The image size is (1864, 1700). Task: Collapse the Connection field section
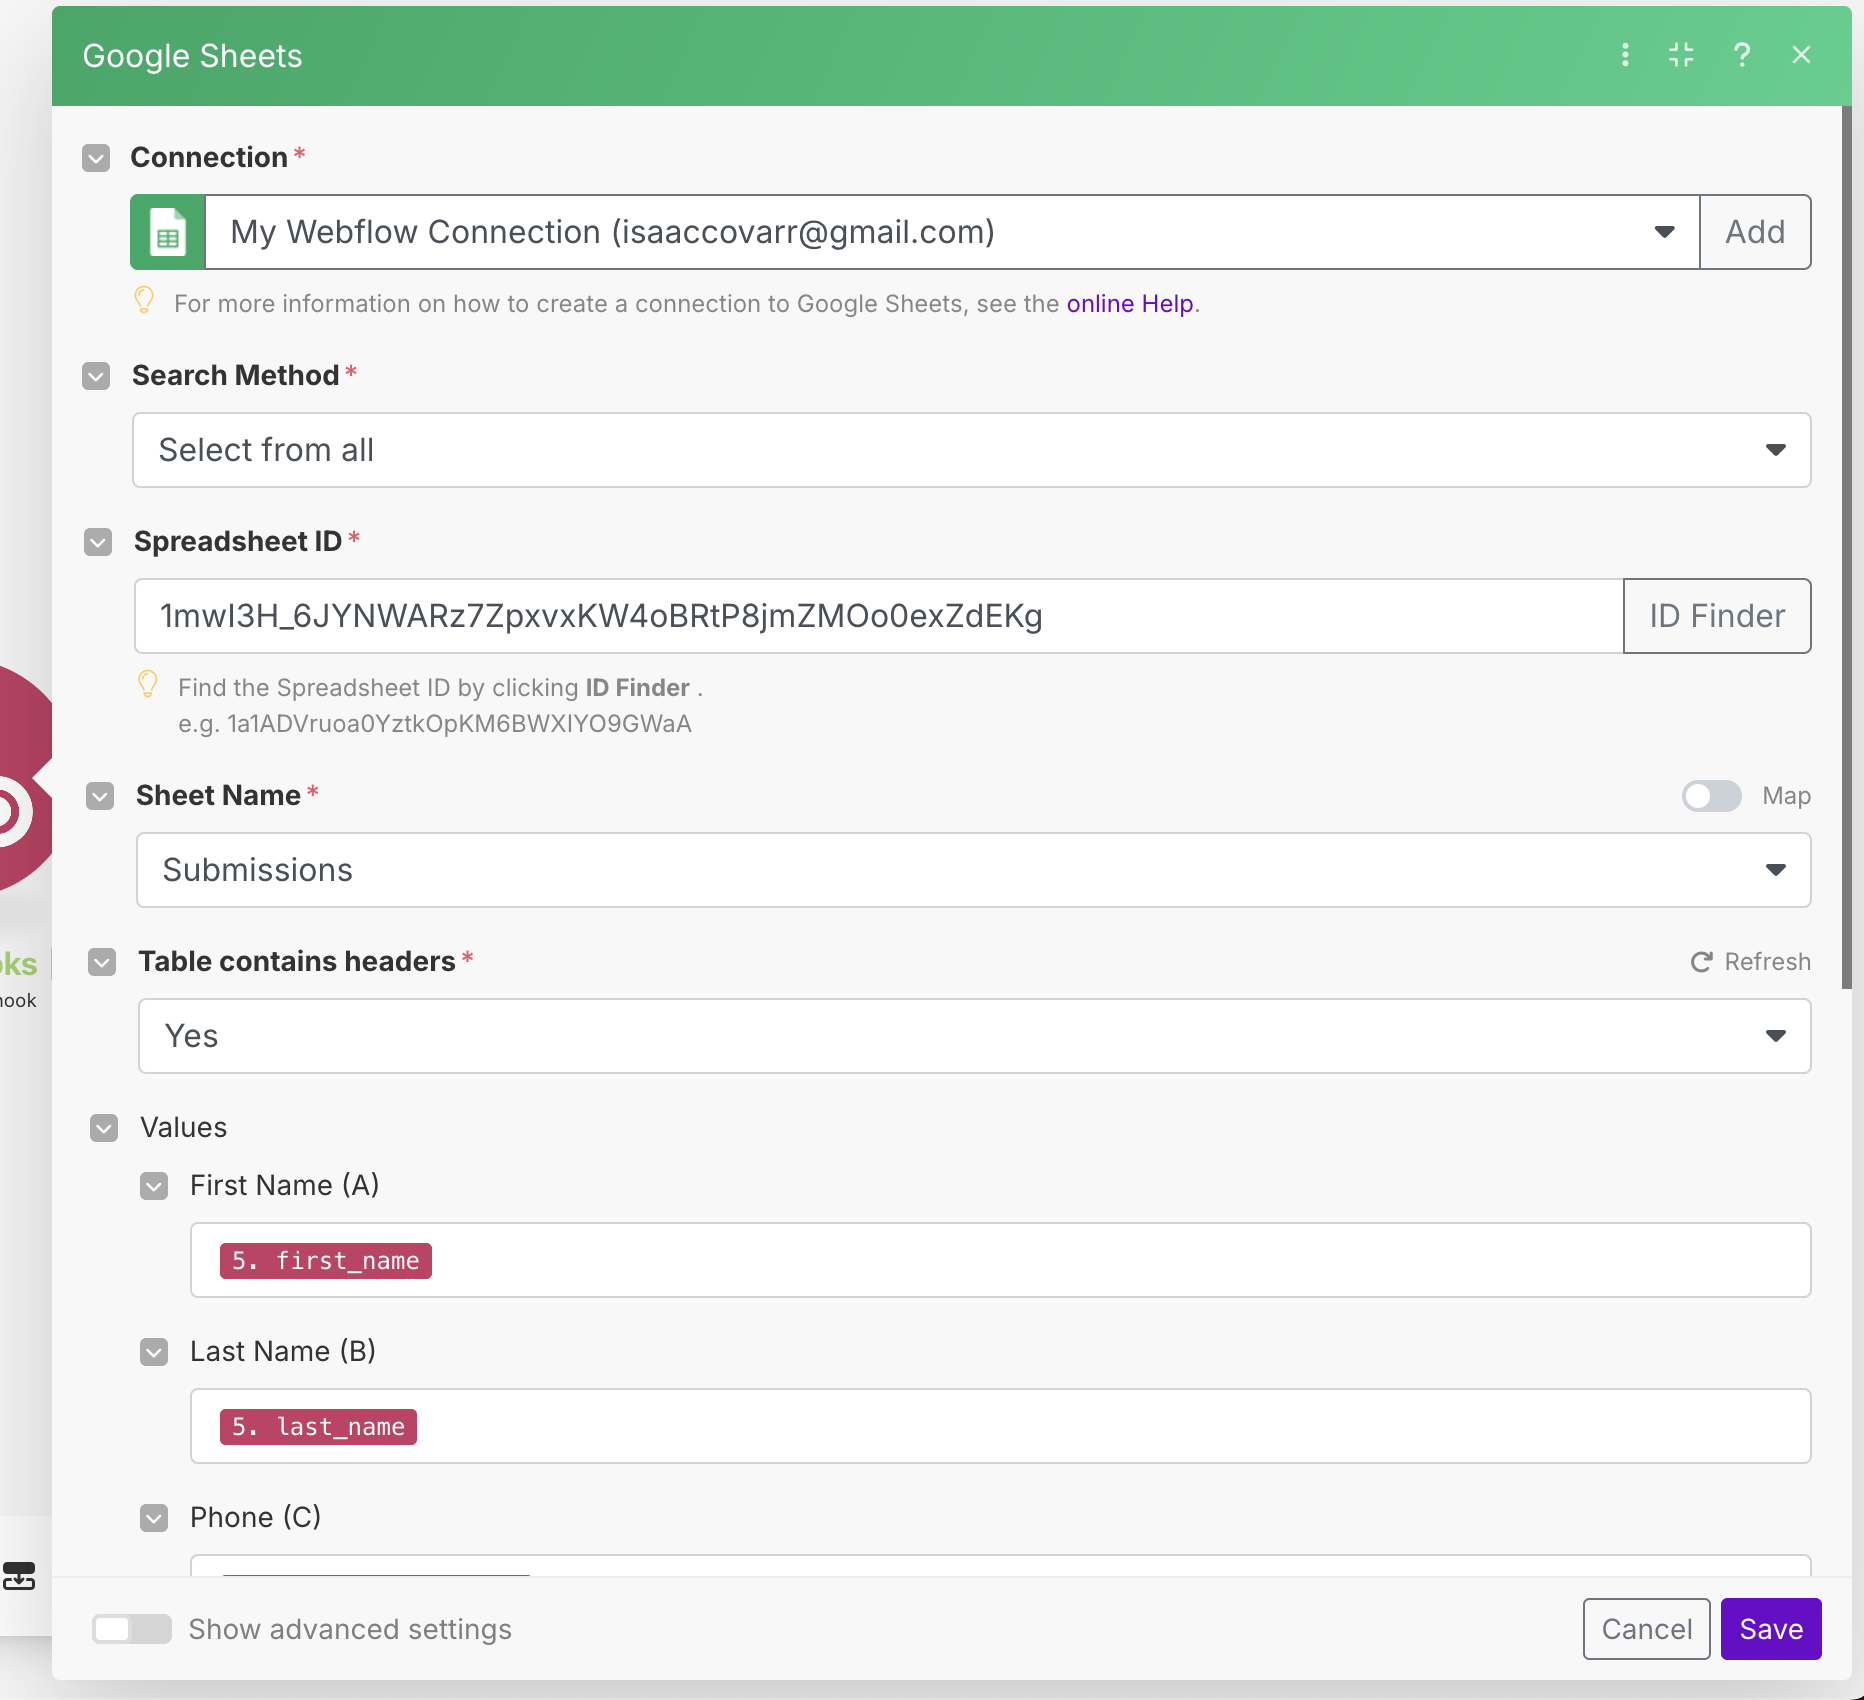point(96,158)
